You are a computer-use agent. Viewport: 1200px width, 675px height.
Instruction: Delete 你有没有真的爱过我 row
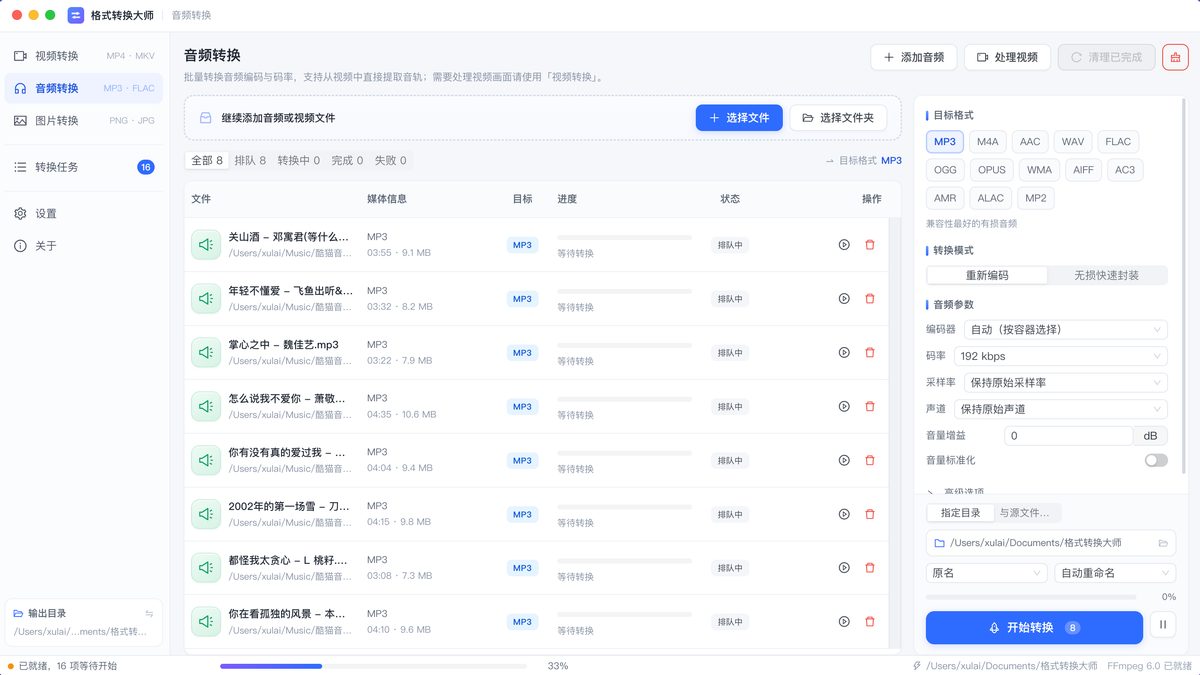tap(869, 461)
